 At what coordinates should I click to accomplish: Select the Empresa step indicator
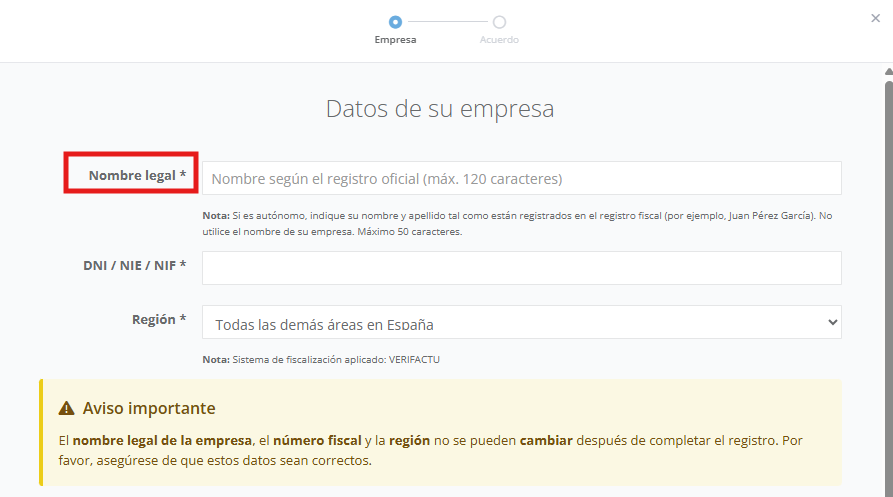click(395, 22)
